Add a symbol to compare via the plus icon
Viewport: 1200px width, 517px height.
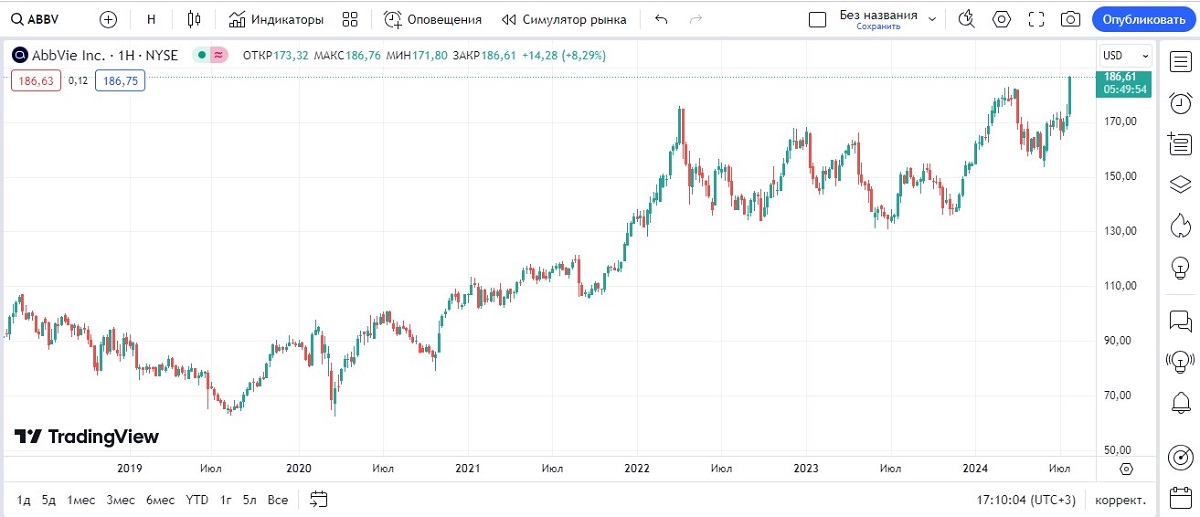pyautogui.click(x=108, y=19)
